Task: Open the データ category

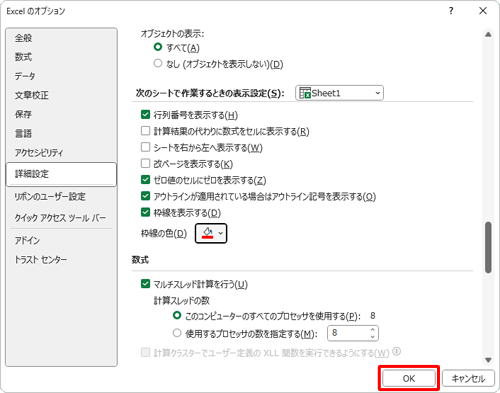Action: (x=61, y=76)
